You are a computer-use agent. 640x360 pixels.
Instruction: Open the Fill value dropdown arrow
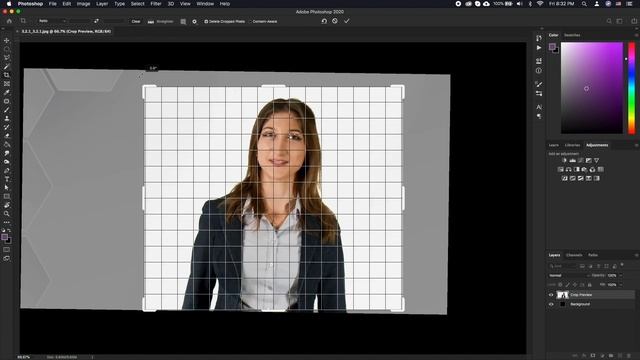[x=621, y=285]
